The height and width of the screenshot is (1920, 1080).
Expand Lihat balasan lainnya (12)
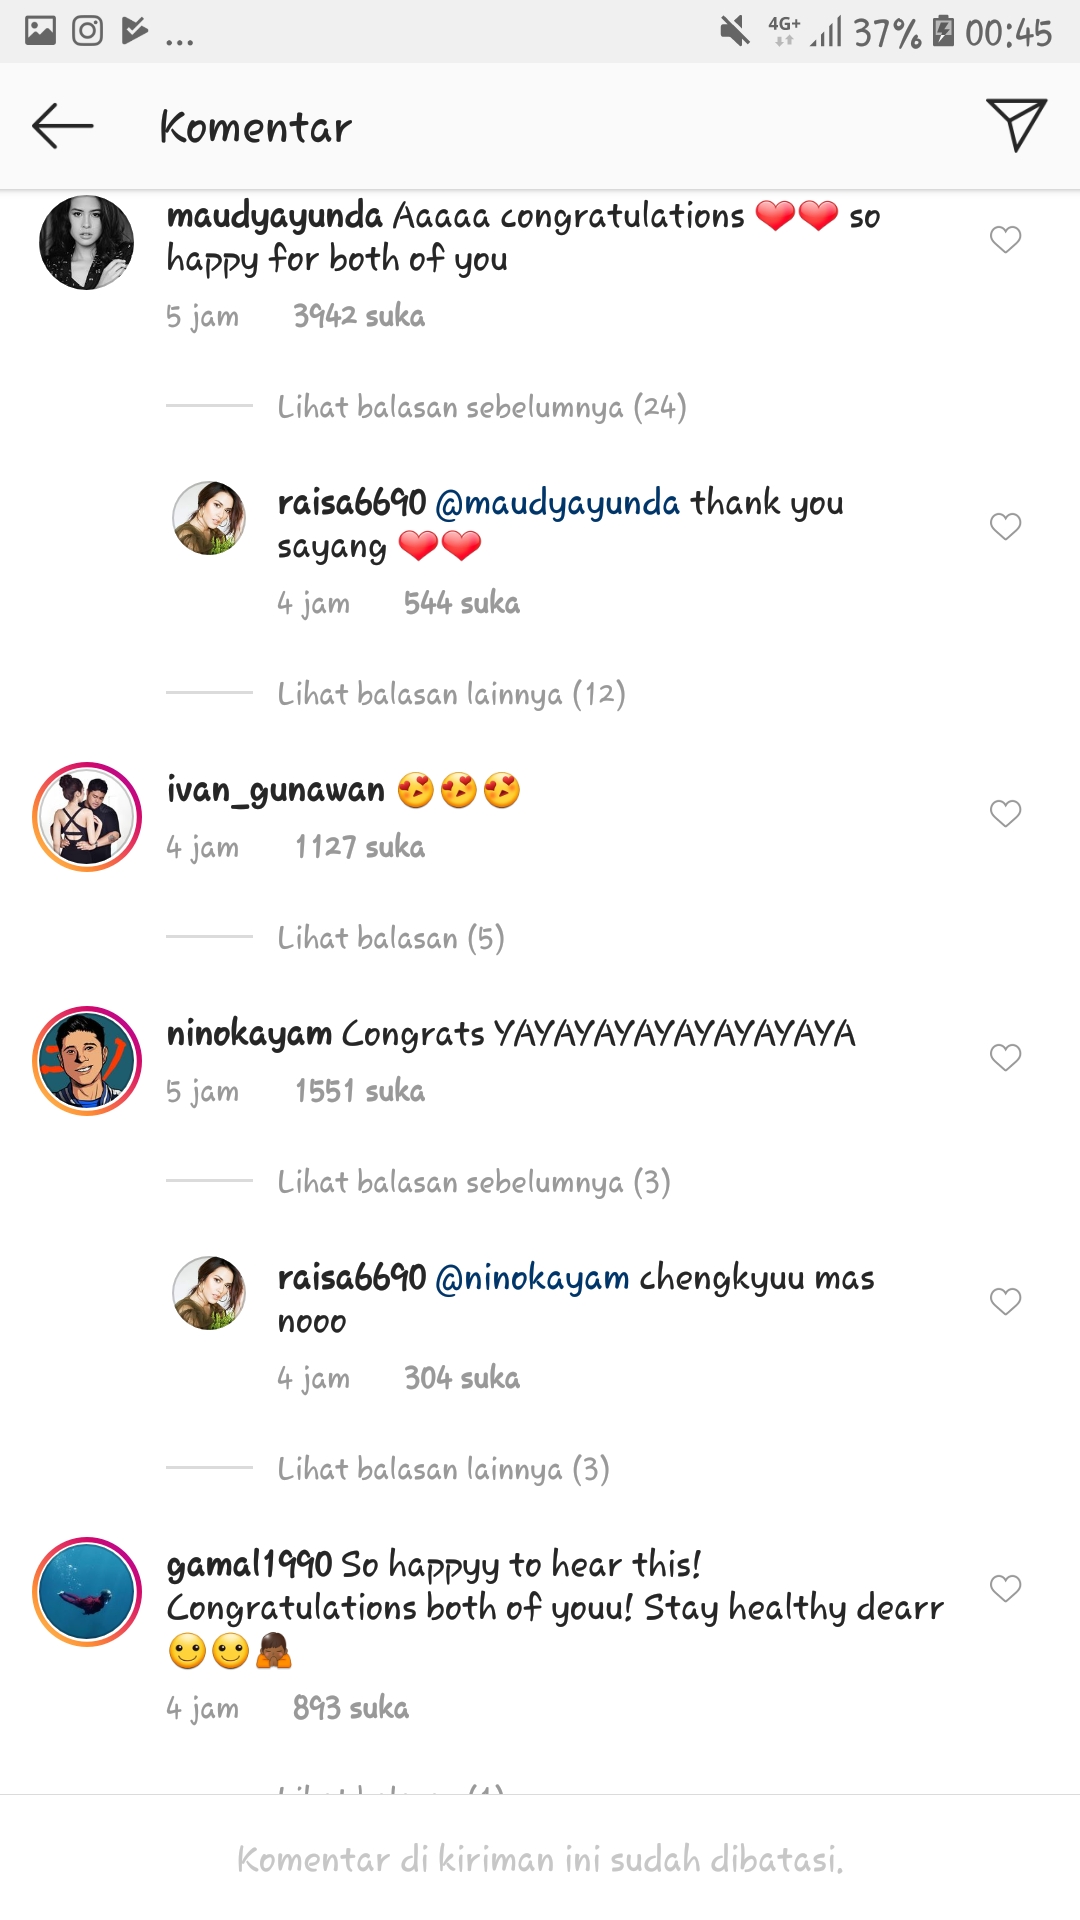click(x=451, y=694)
